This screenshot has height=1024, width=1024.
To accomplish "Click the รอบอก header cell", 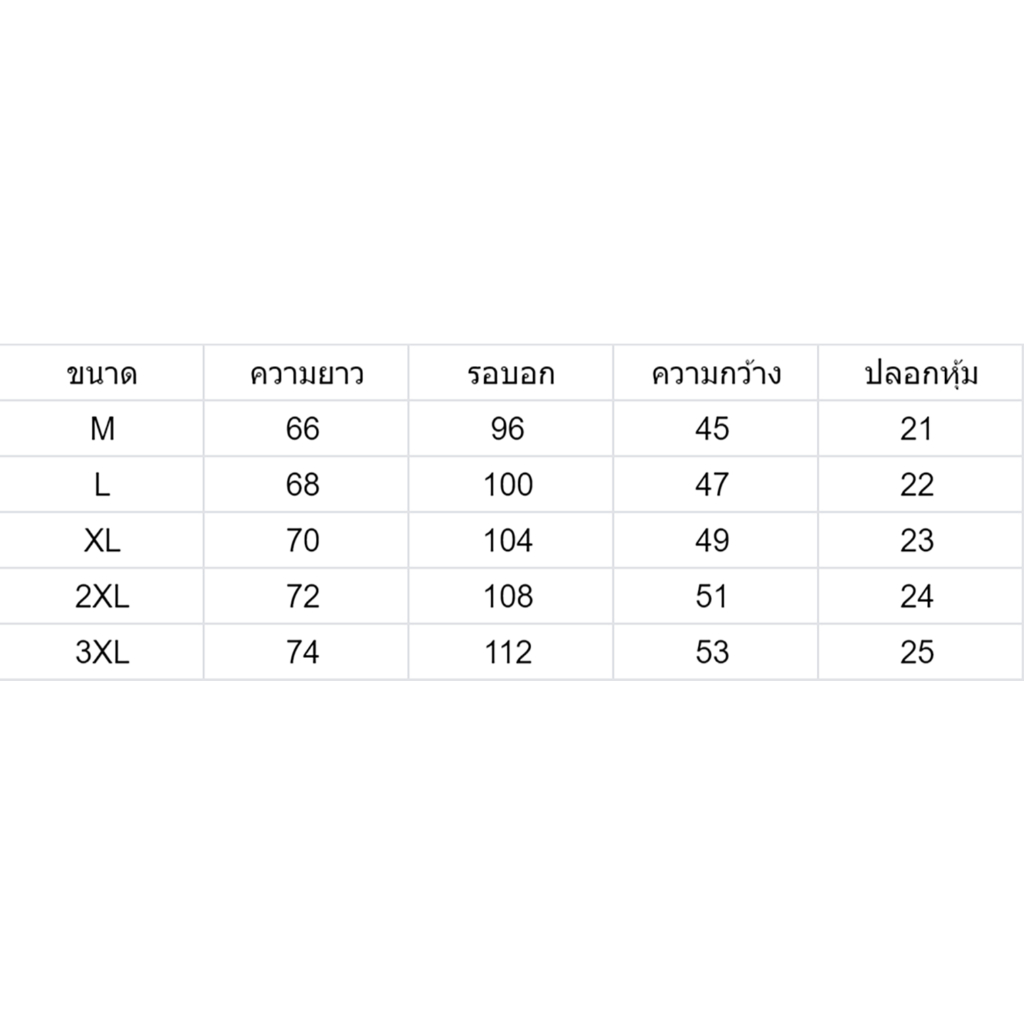I will (511, 373).
